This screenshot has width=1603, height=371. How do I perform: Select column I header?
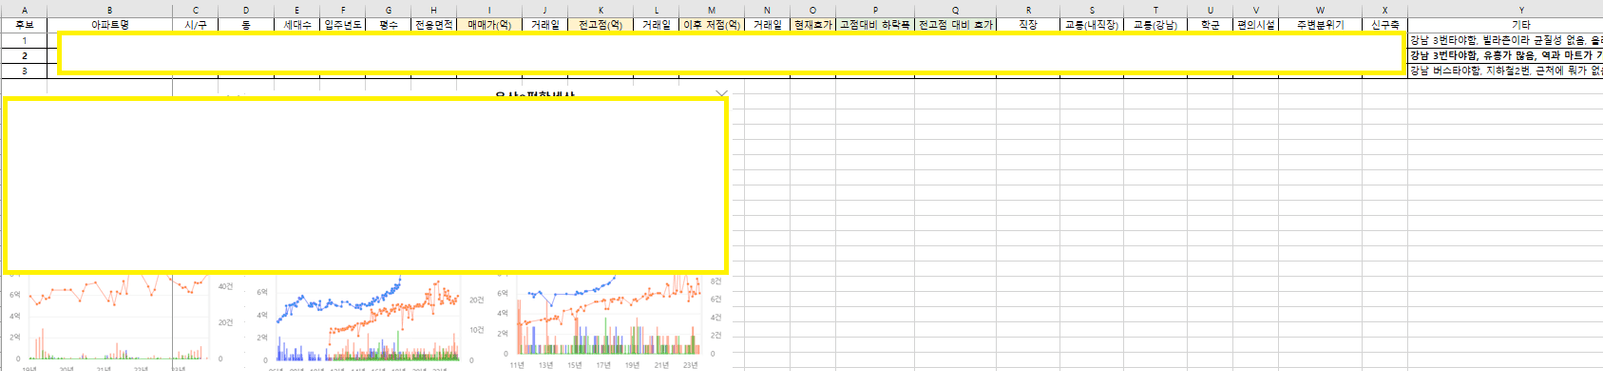pyautogui.click(x=489, y=10)
